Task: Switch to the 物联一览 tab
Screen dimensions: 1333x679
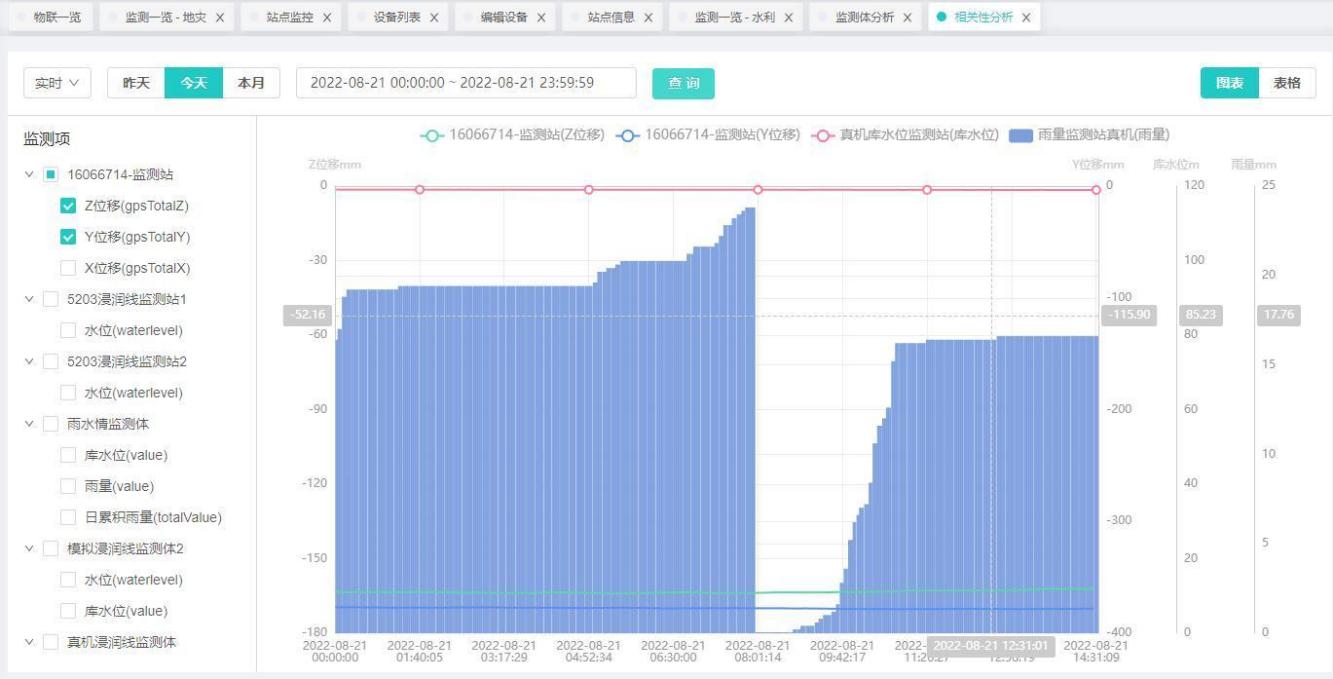Action: click(x=57, y=18)
